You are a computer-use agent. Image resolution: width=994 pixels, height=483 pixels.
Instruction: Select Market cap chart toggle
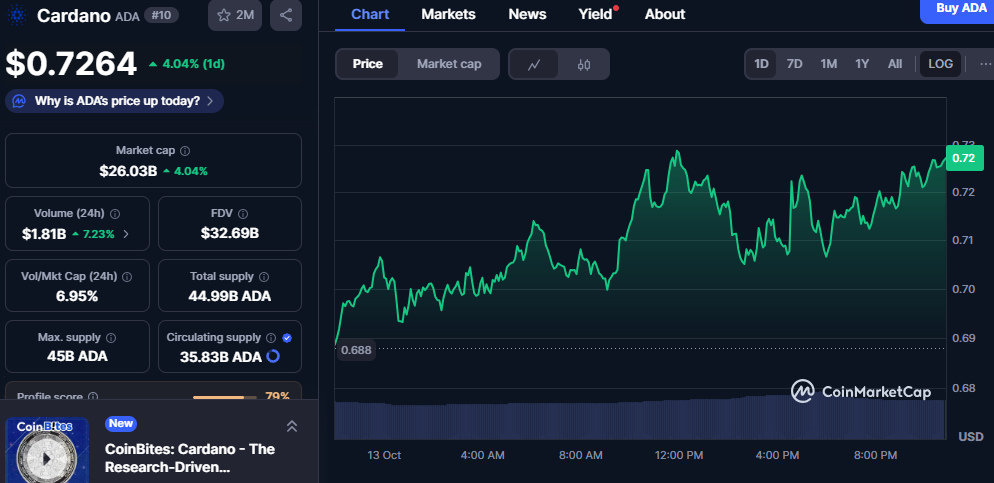pos(449,64)
